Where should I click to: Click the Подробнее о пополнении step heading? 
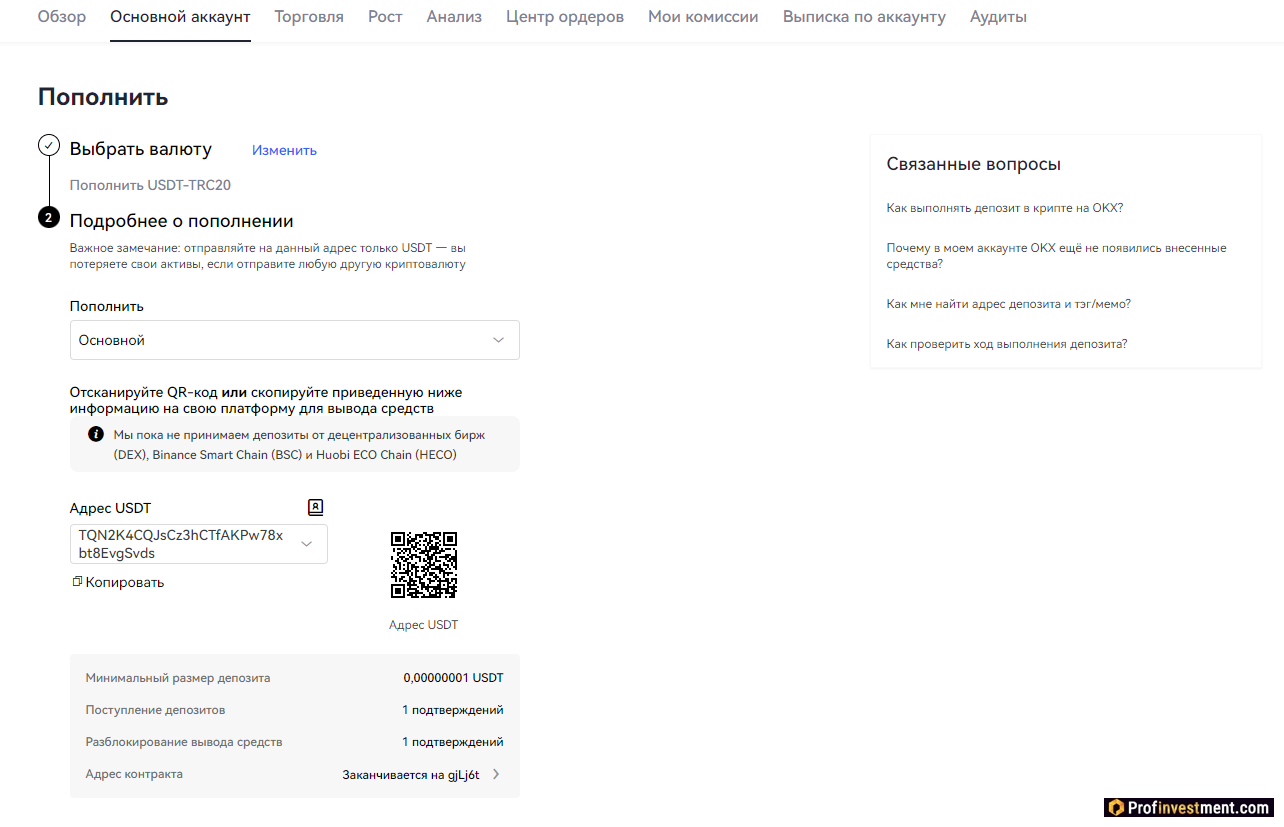point(181,221)
